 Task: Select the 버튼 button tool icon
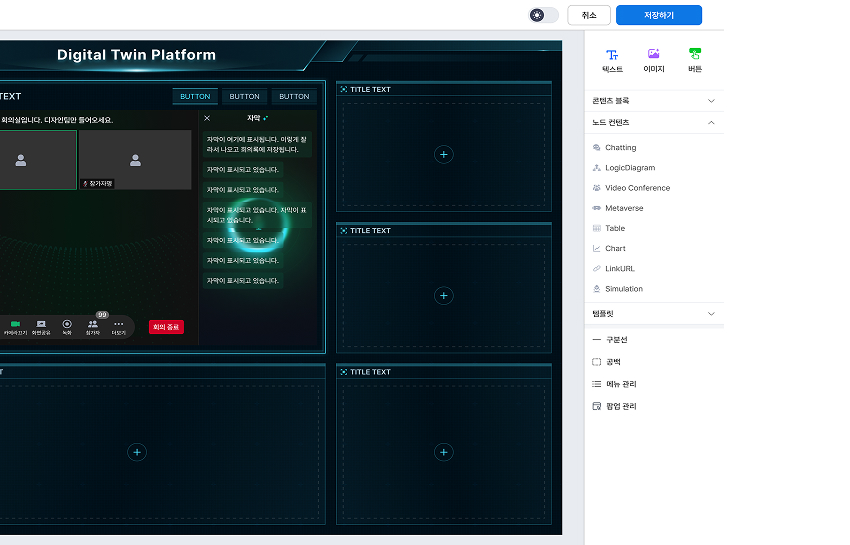tap(695, 55)
